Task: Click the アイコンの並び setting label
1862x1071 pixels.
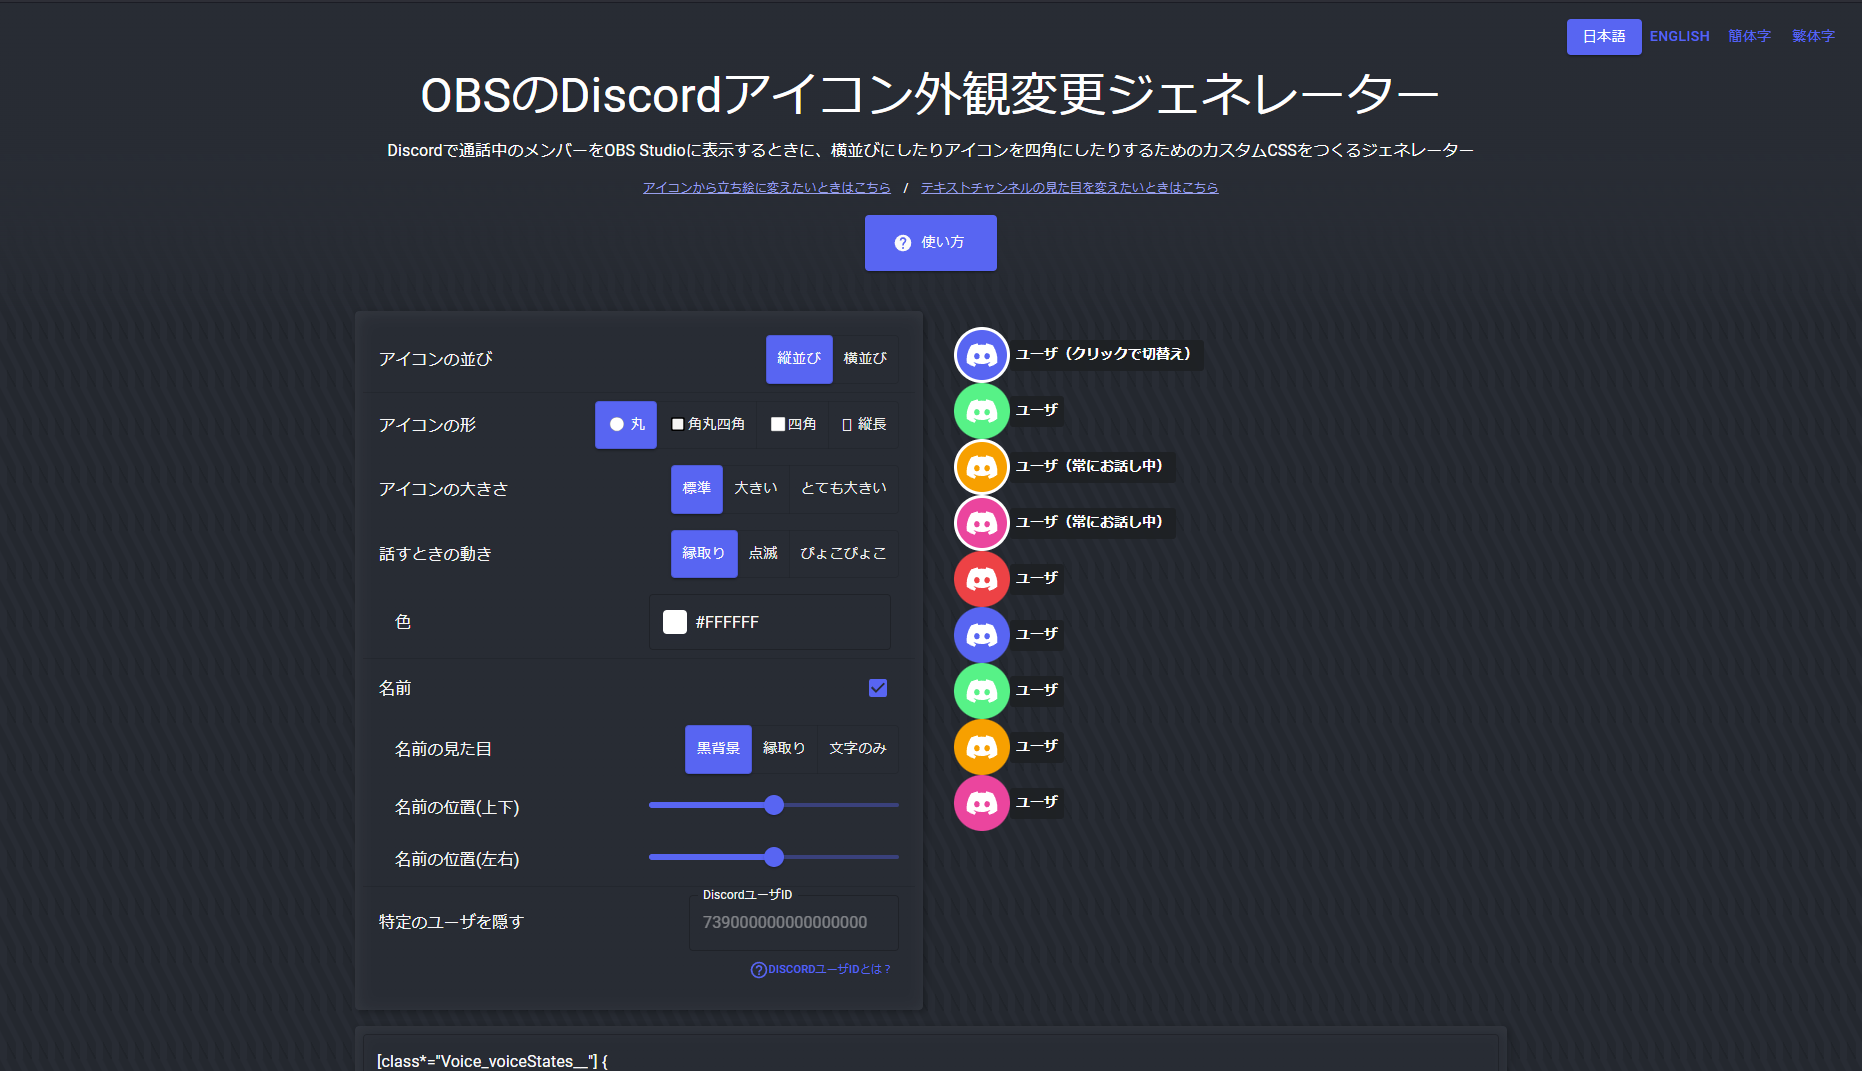Action: point(436,359)
